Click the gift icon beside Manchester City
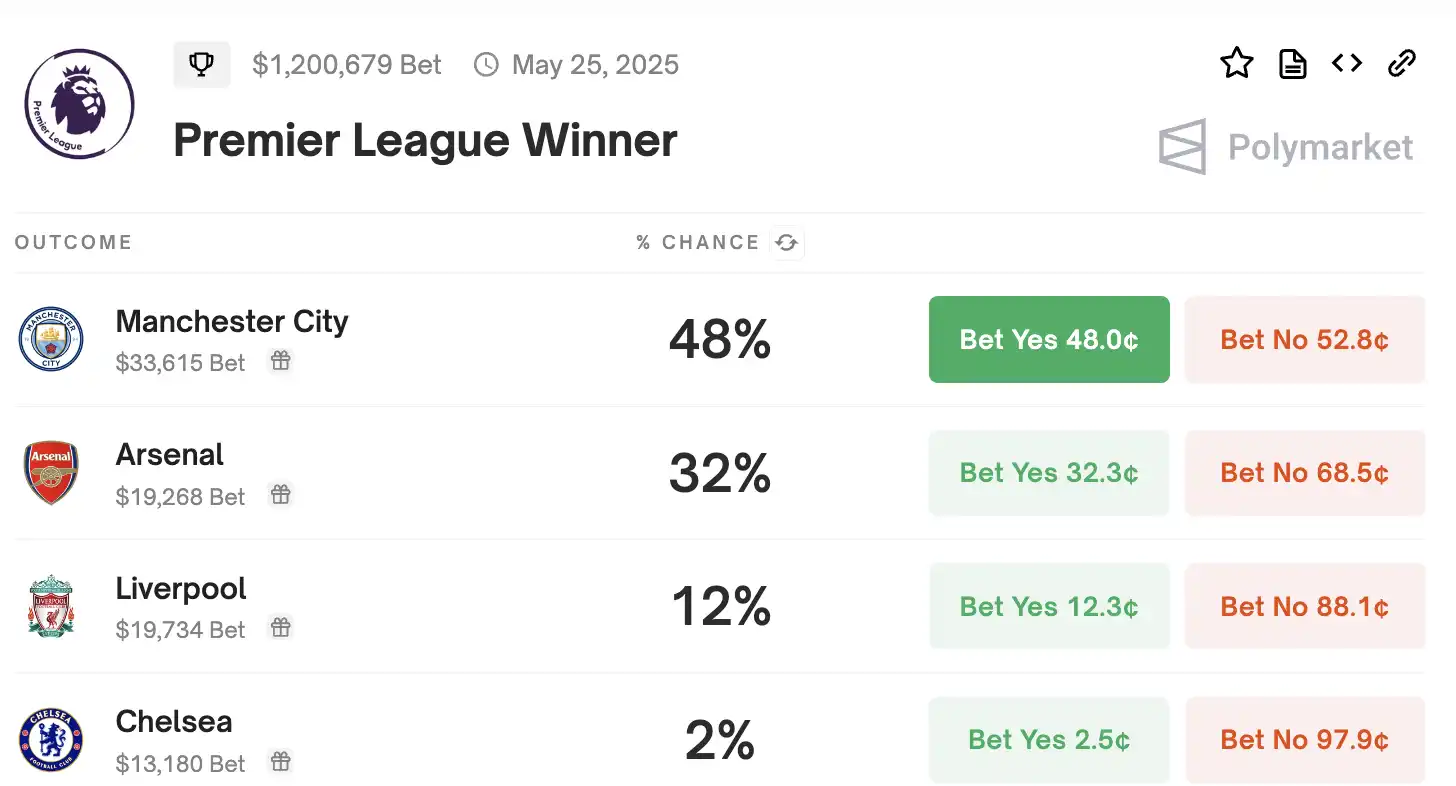Viewport: 1456px width, 786px height. (281, 361)
